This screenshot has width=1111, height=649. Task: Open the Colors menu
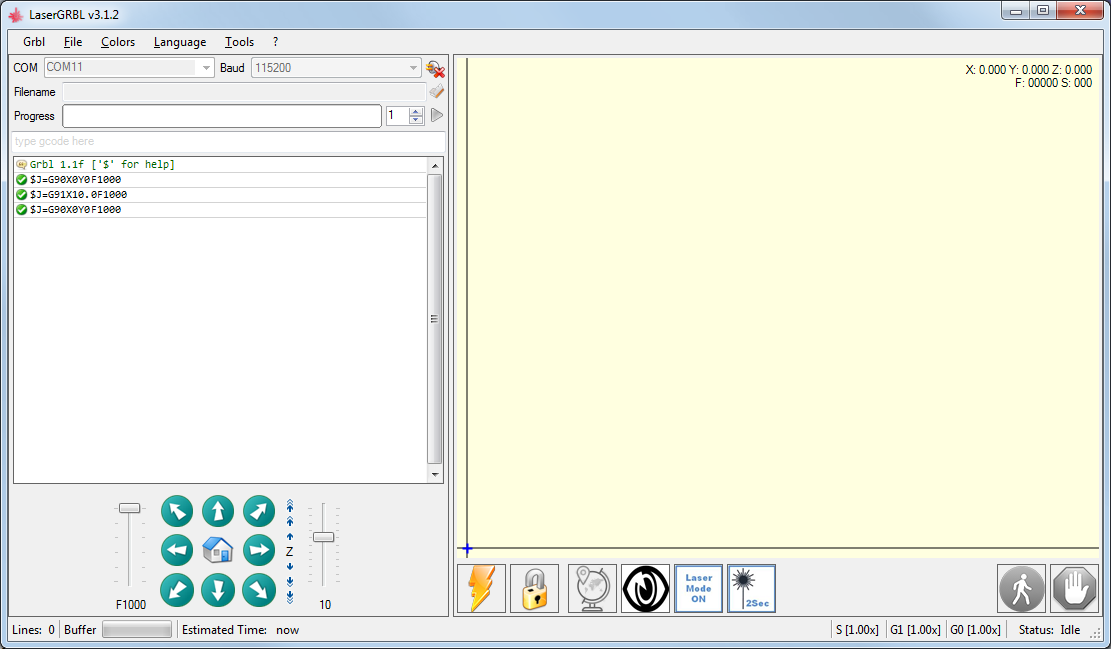tap(117, 42)
